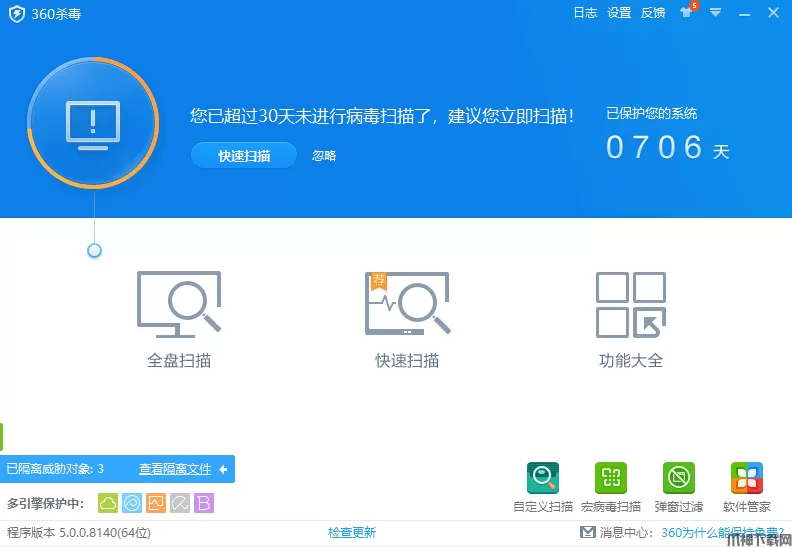The image size is (792, 547).
Task: Toggle the orange protection engine icon
Action: (156, 503)
